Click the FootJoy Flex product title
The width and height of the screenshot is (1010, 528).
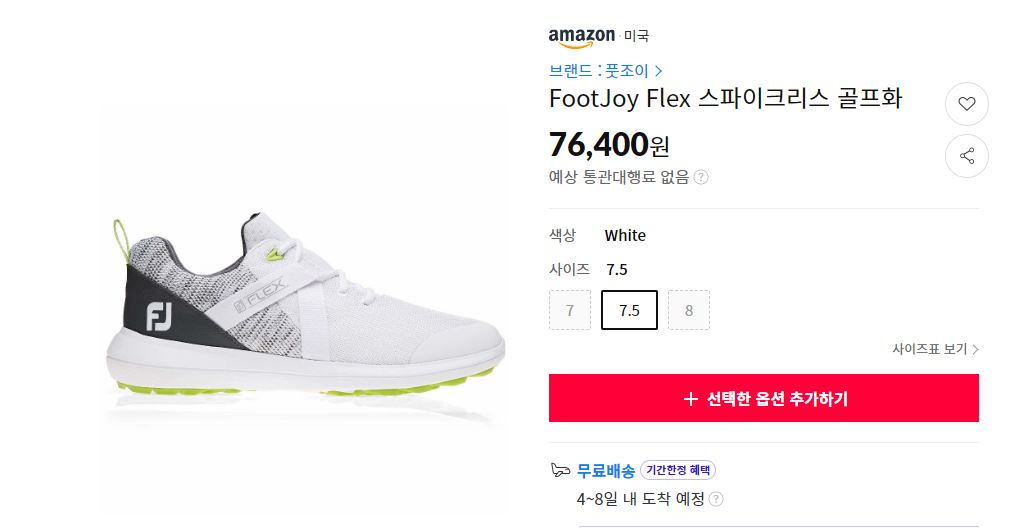pyautogui.click(x=725, y=99)
